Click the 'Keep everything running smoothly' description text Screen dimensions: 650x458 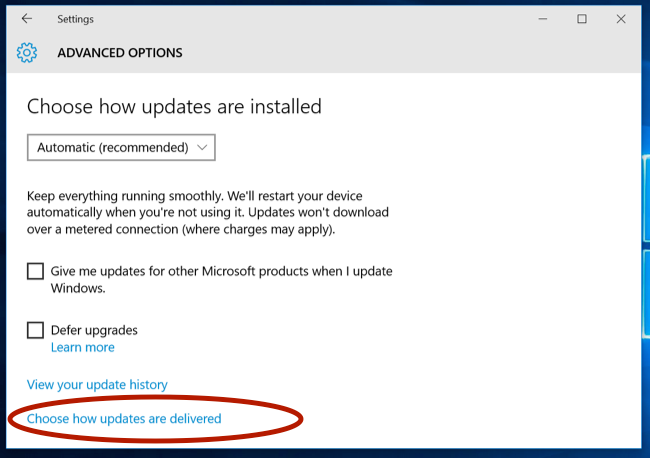click(x=207, y=213)
